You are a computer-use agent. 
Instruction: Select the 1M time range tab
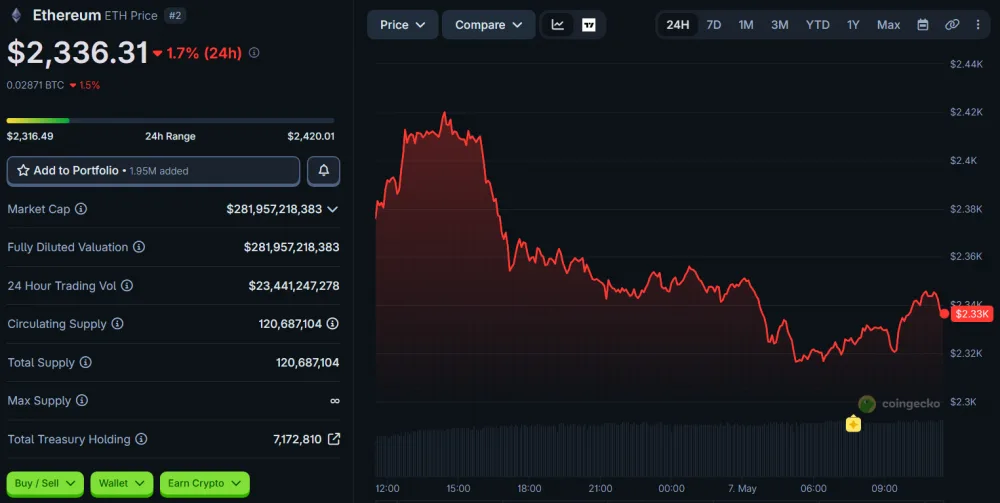[746, 25]
